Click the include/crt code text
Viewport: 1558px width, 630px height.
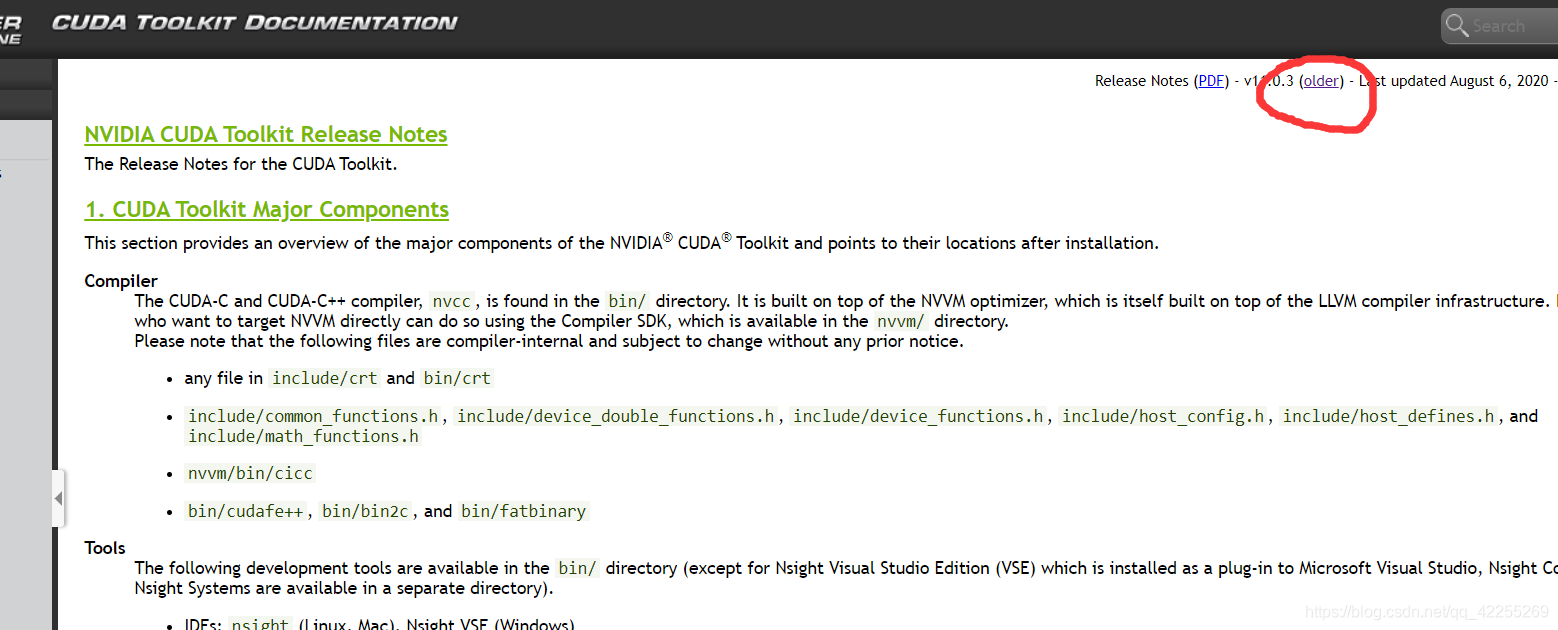pos(325,378)
